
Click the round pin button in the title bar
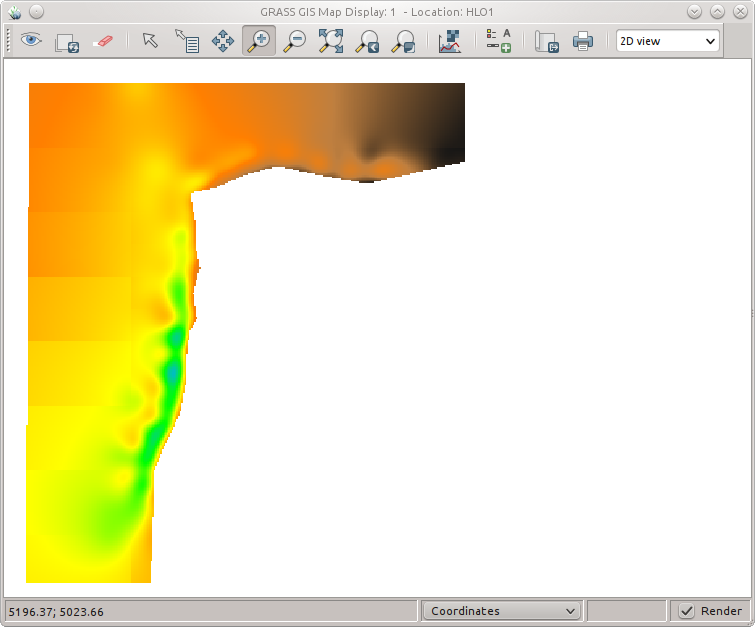tap(37, 12)
